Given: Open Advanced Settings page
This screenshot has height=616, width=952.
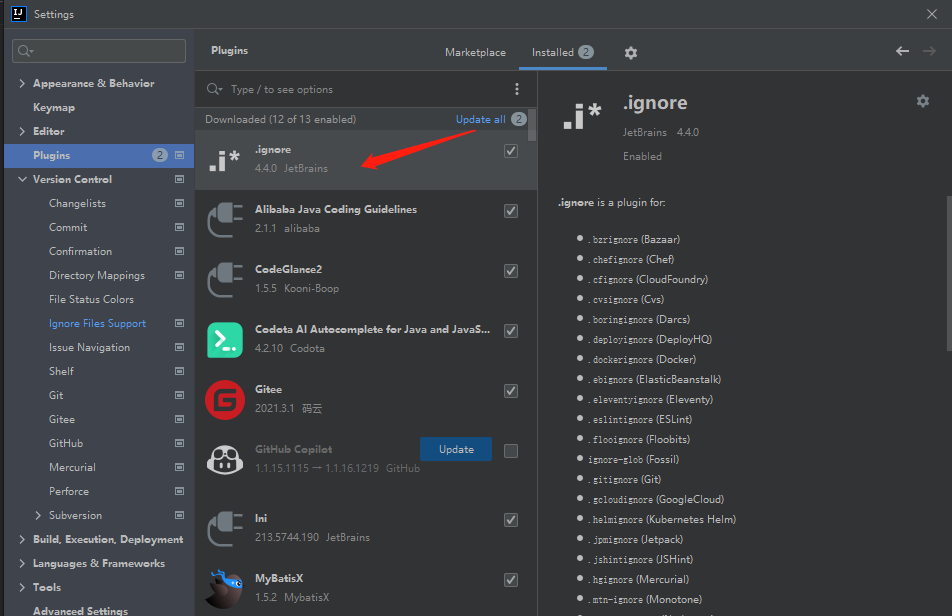Looking at the screenshot, I should click(x=80, y=610).
